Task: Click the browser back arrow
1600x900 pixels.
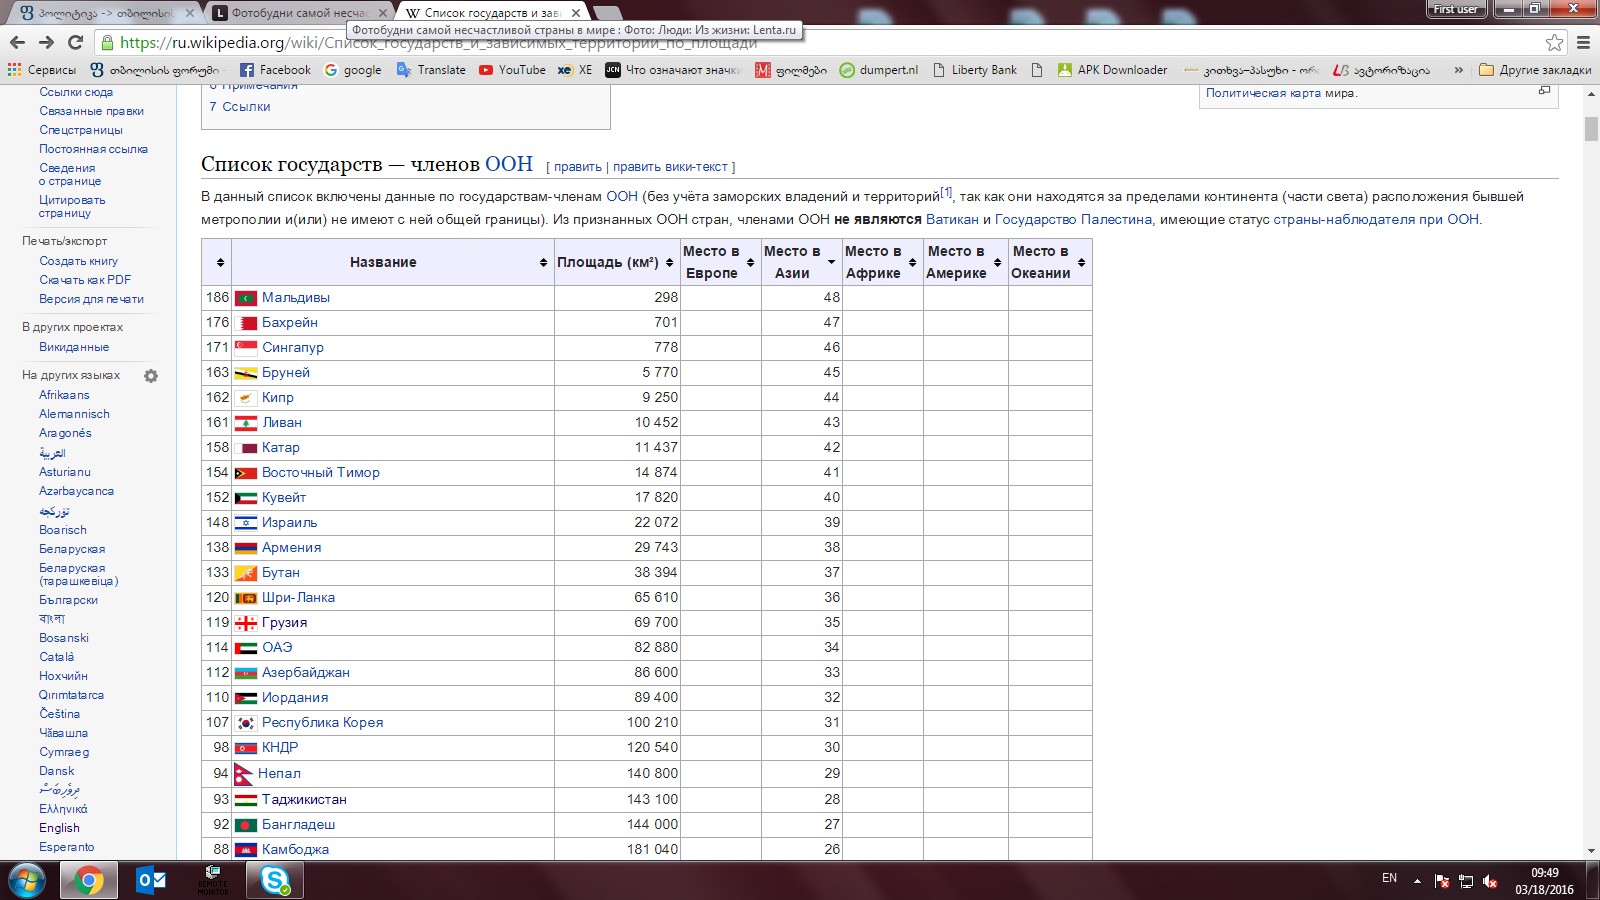Action: click(x=17, y=42)
